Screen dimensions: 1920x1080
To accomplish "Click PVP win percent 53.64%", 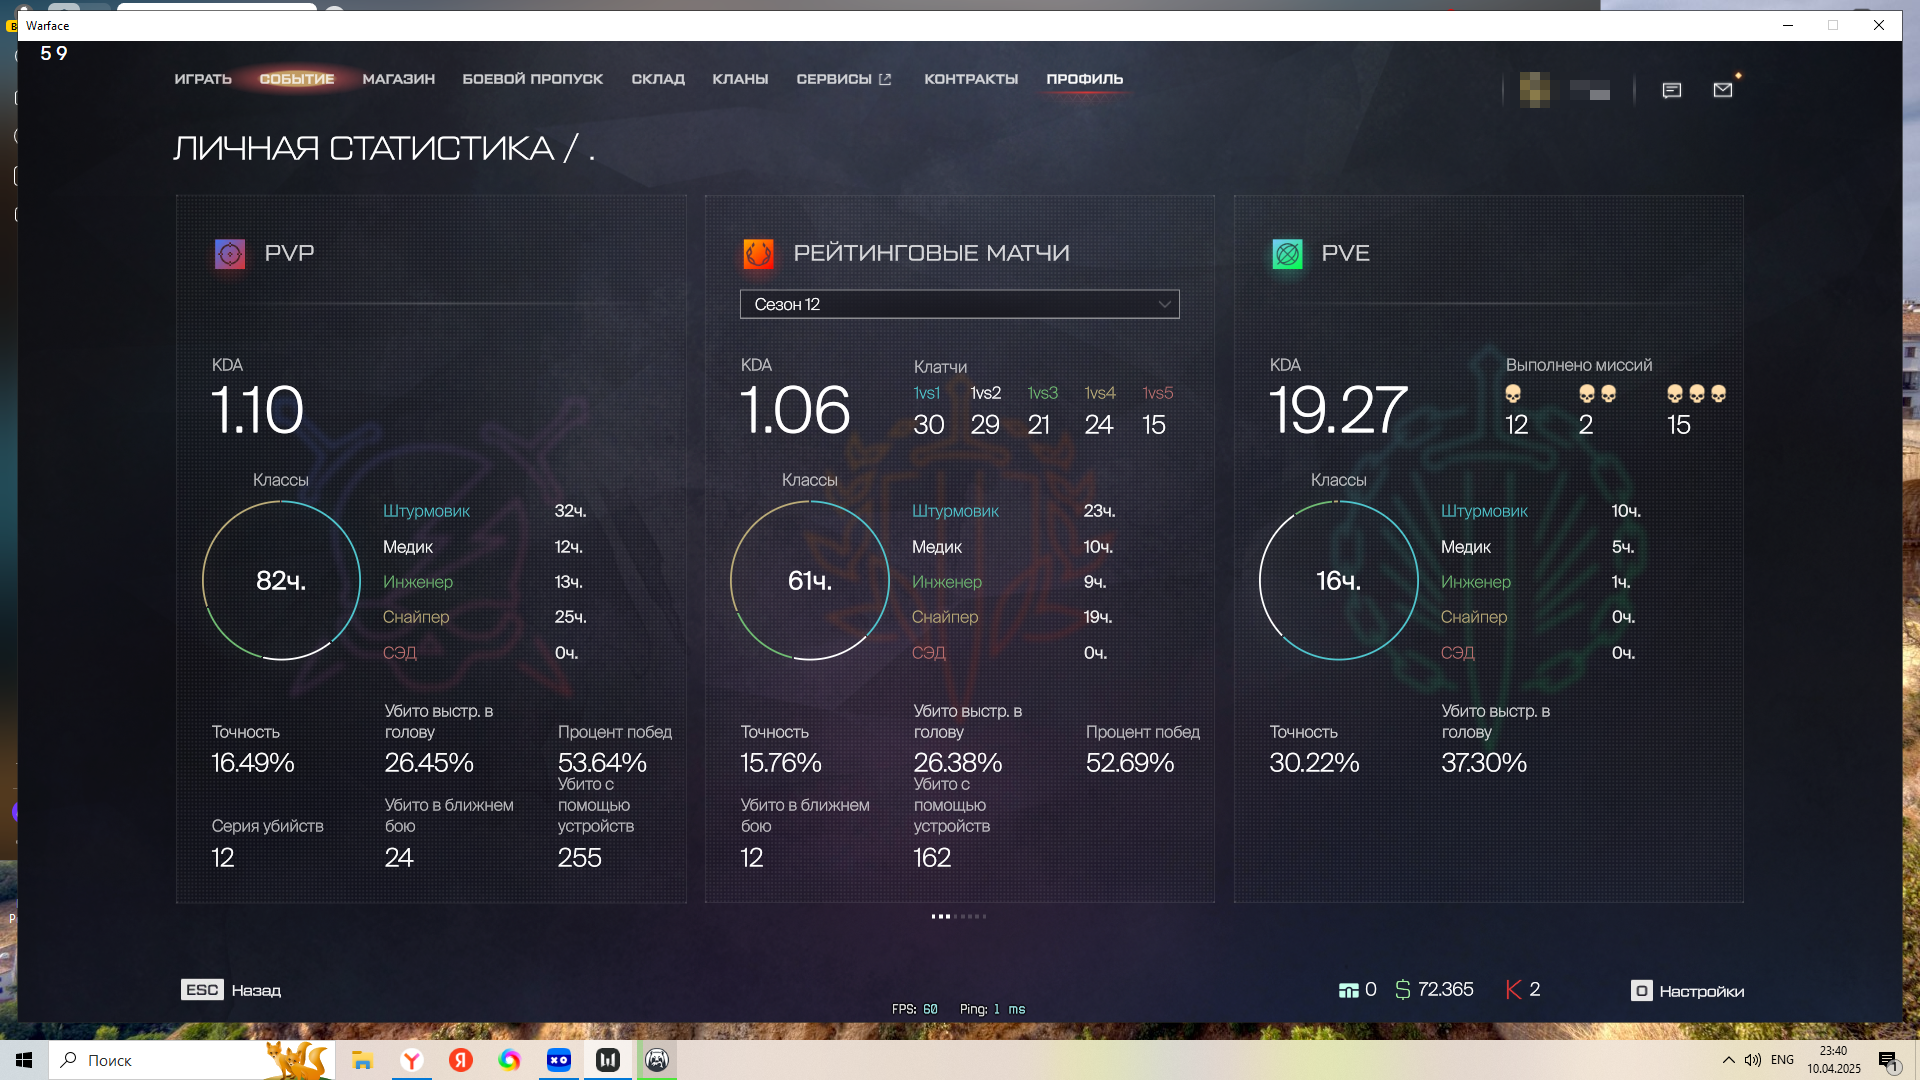I will coord(602,763).
